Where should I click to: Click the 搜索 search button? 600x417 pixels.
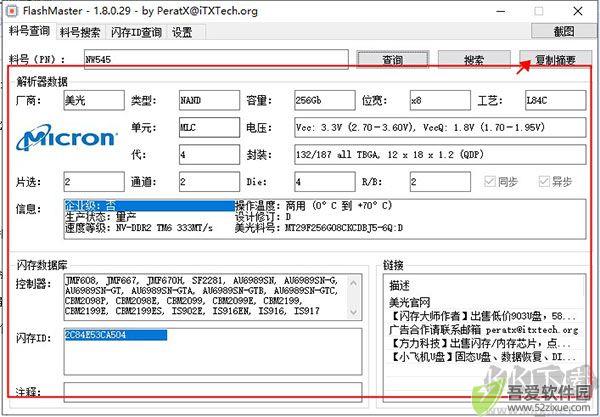tap(474, 60)
